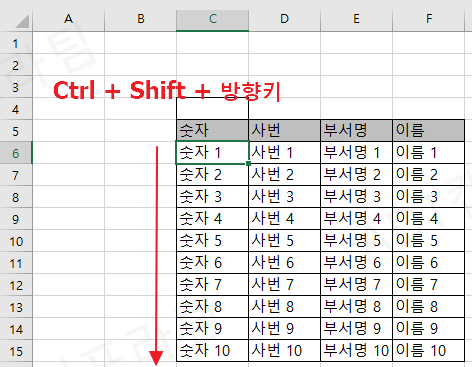Click cell containing 부서명 9
Screen dimensions: 472x367
point(356,329)
